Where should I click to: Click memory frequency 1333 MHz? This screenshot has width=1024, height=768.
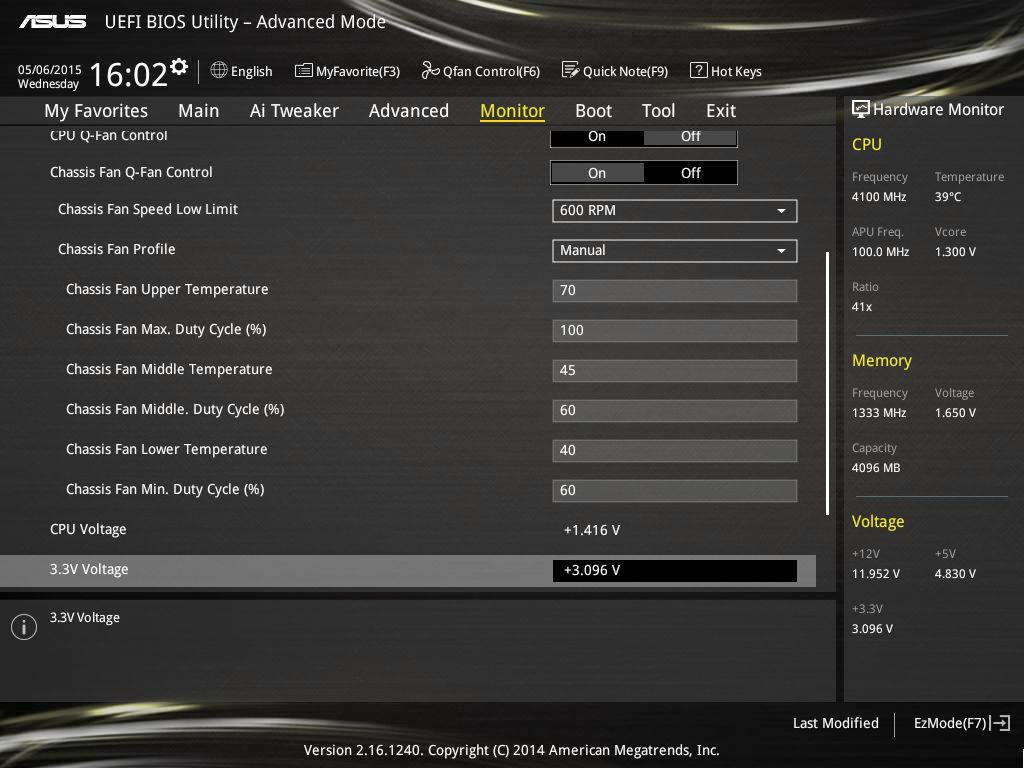pyautogui.click(x=878, y=413)
